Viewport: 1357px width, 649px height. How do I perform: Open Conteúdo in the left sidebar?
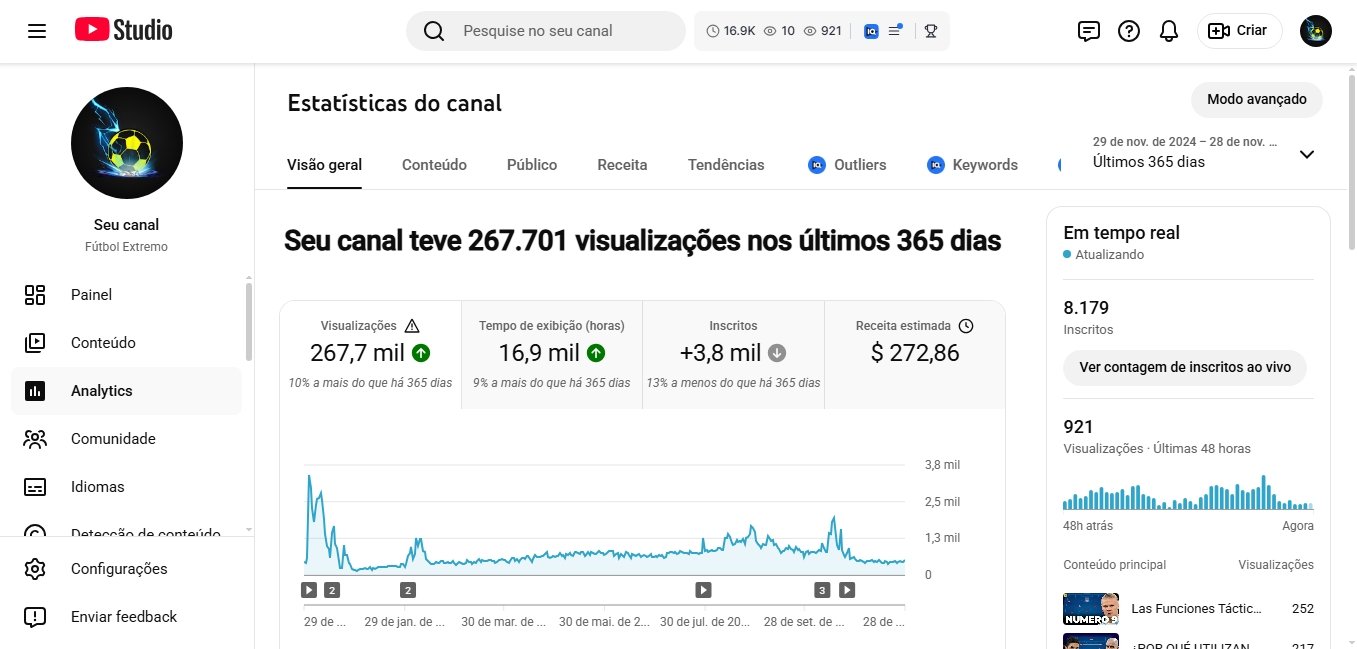pos(126,343)
